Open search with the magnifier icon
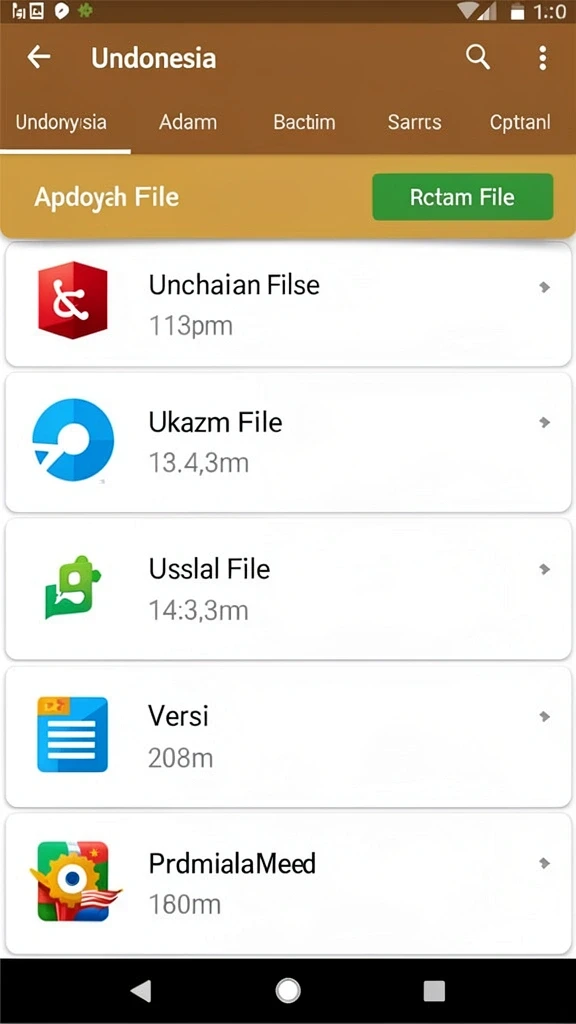The image size is (576, 1024). (x=478, y=57)
